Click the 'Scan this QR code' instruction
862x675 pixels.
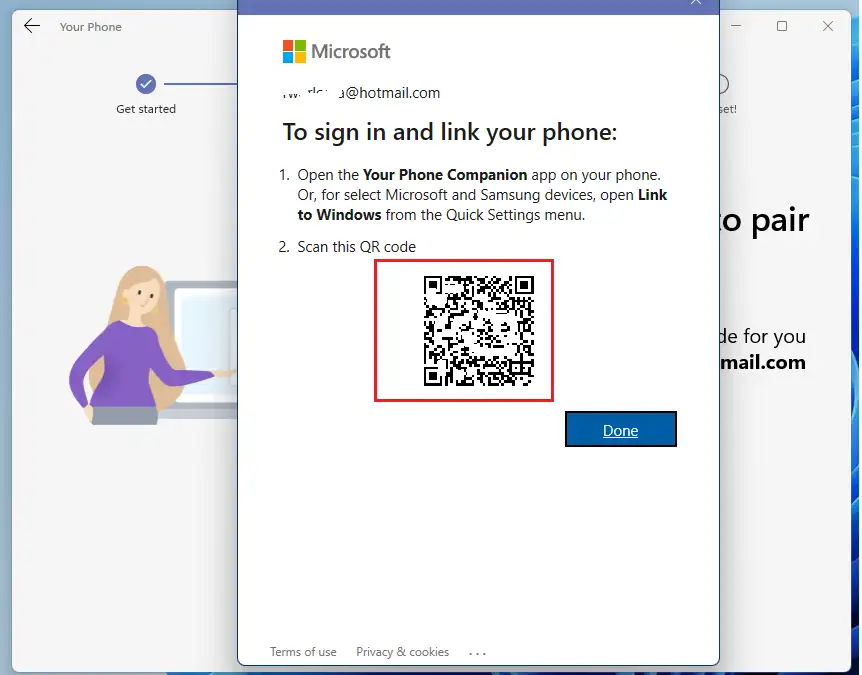coord(356,247)
